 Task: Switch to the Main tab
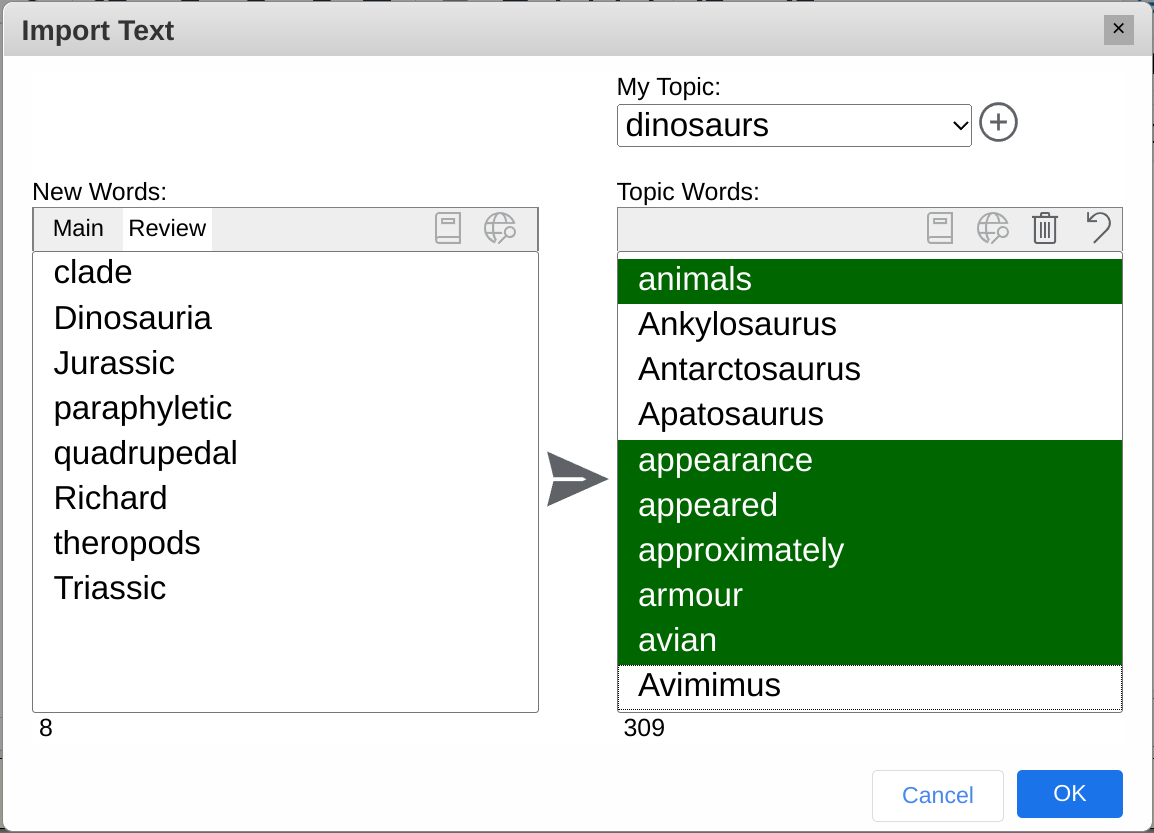(x=78, y=228)
